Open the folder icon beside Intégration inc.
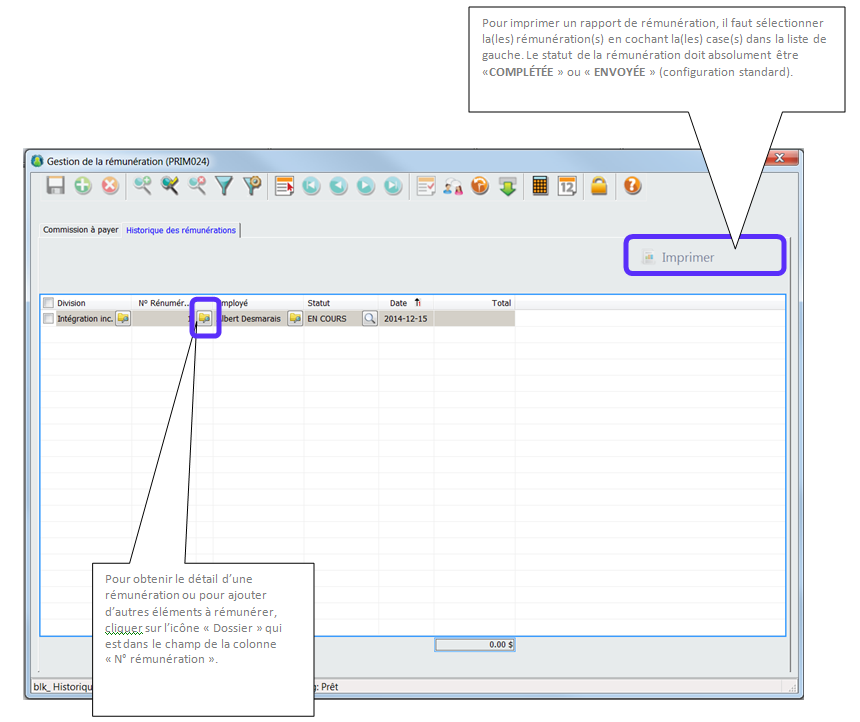The height and width of the screenshot is (722, 860). click(123, 319)
